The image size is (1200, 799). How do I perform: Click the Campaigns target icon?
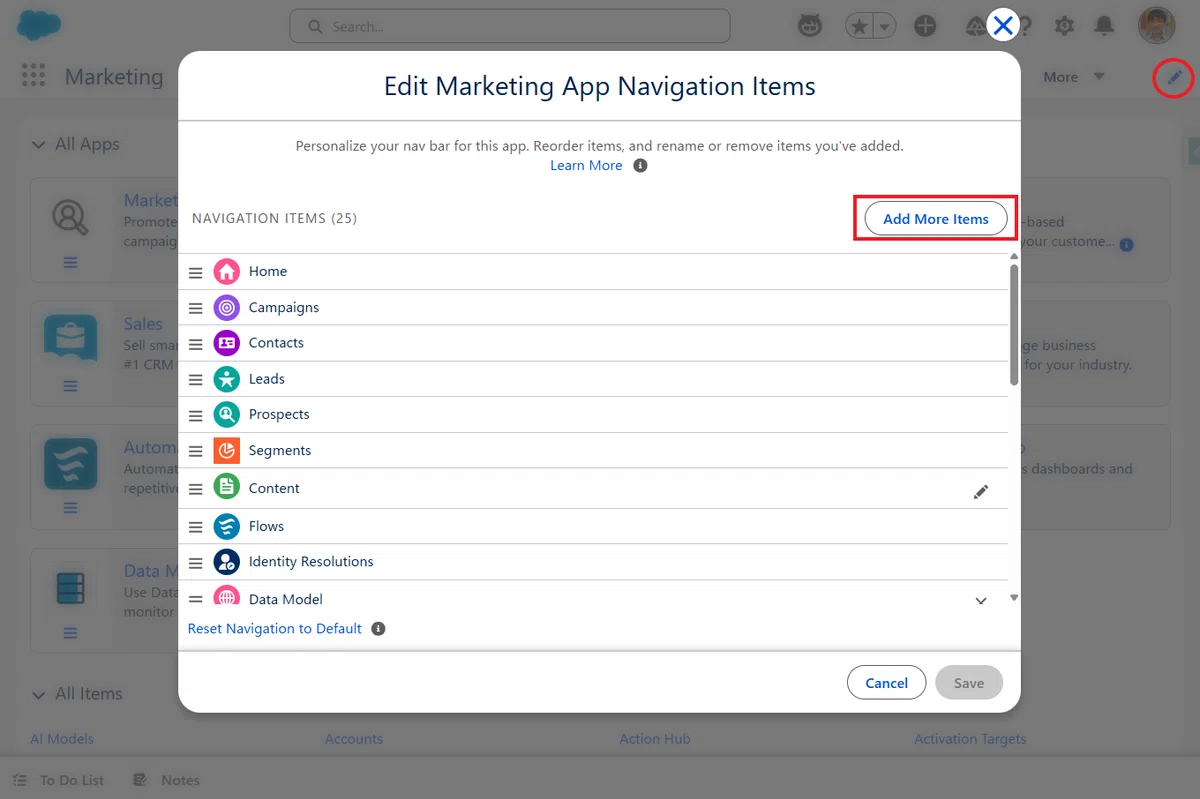[x=227, y=308]
